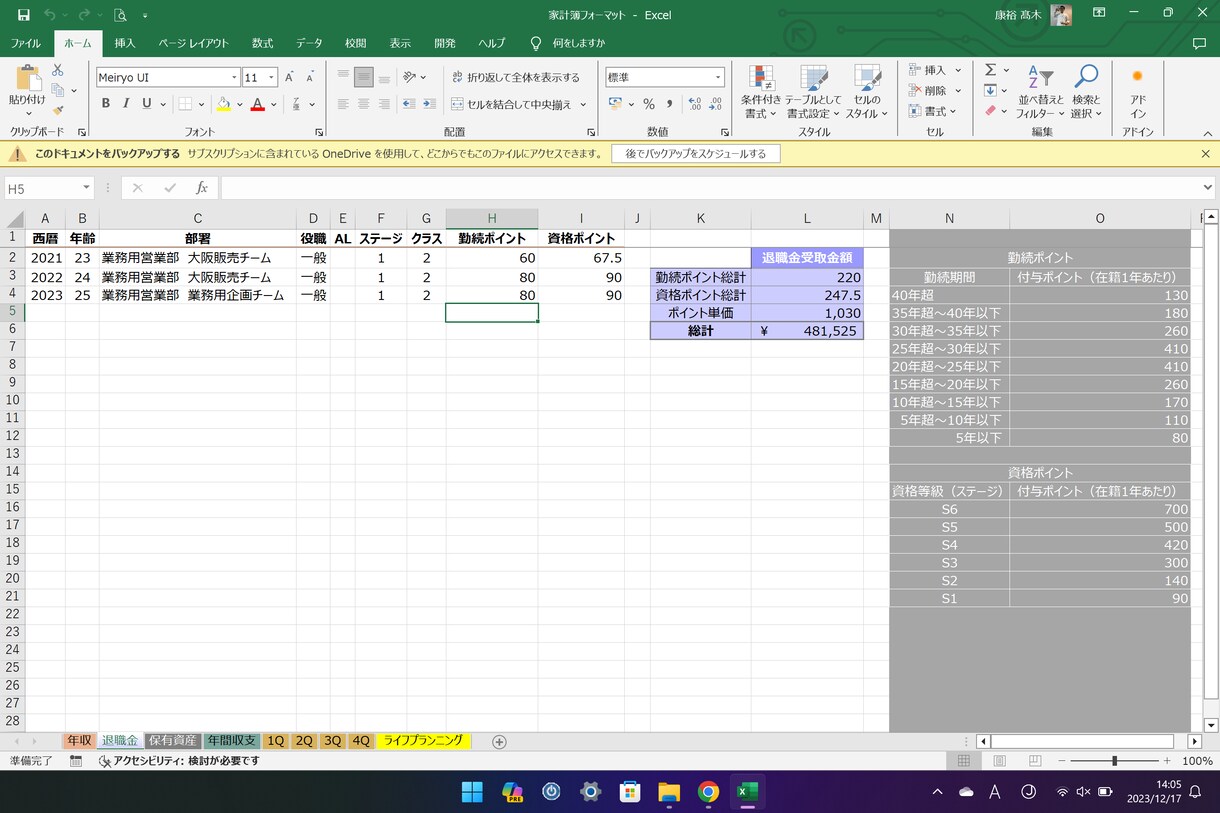This screenshot has width=1220, height=813.
Task: Toggle middle vertical alignment
Action: (363, 77)
